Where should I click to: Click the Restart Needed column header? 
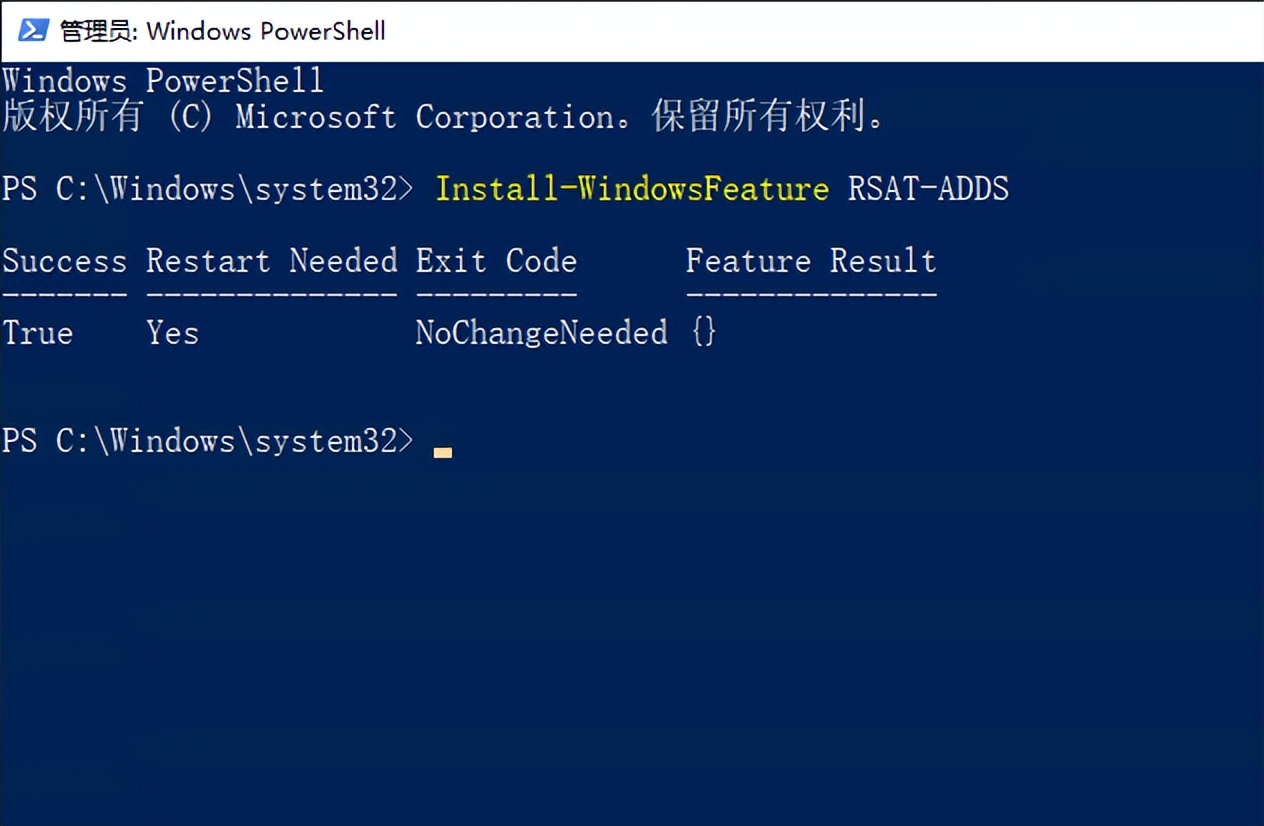point(272,261)
